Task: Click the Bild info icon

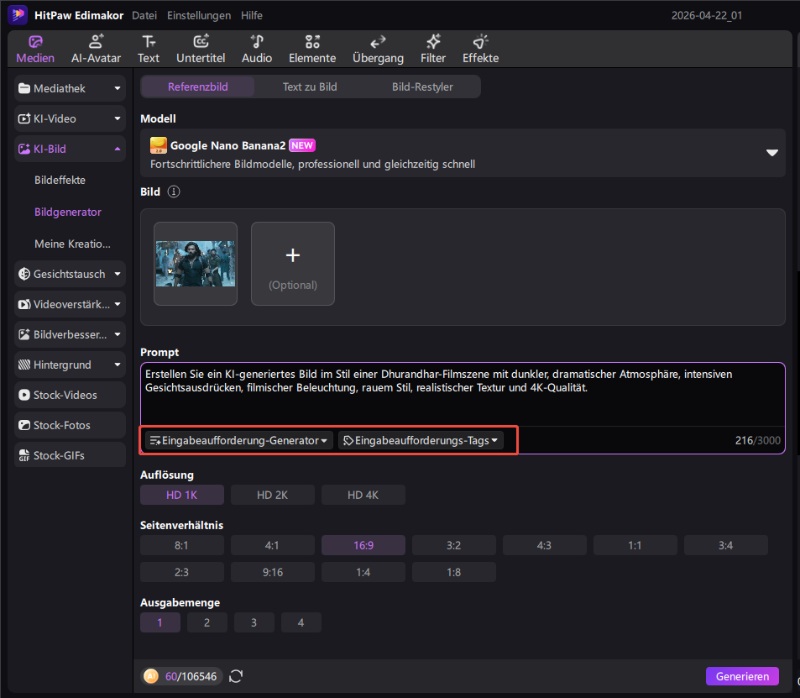Action: pyautogui.click(x=174, y=191)
